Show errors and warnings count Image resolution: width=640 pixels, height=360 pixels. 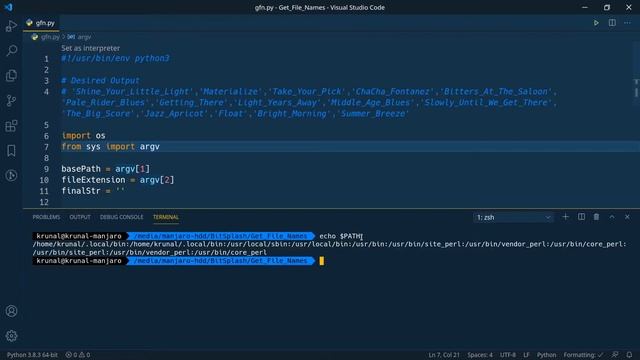[x=78, y=355]
